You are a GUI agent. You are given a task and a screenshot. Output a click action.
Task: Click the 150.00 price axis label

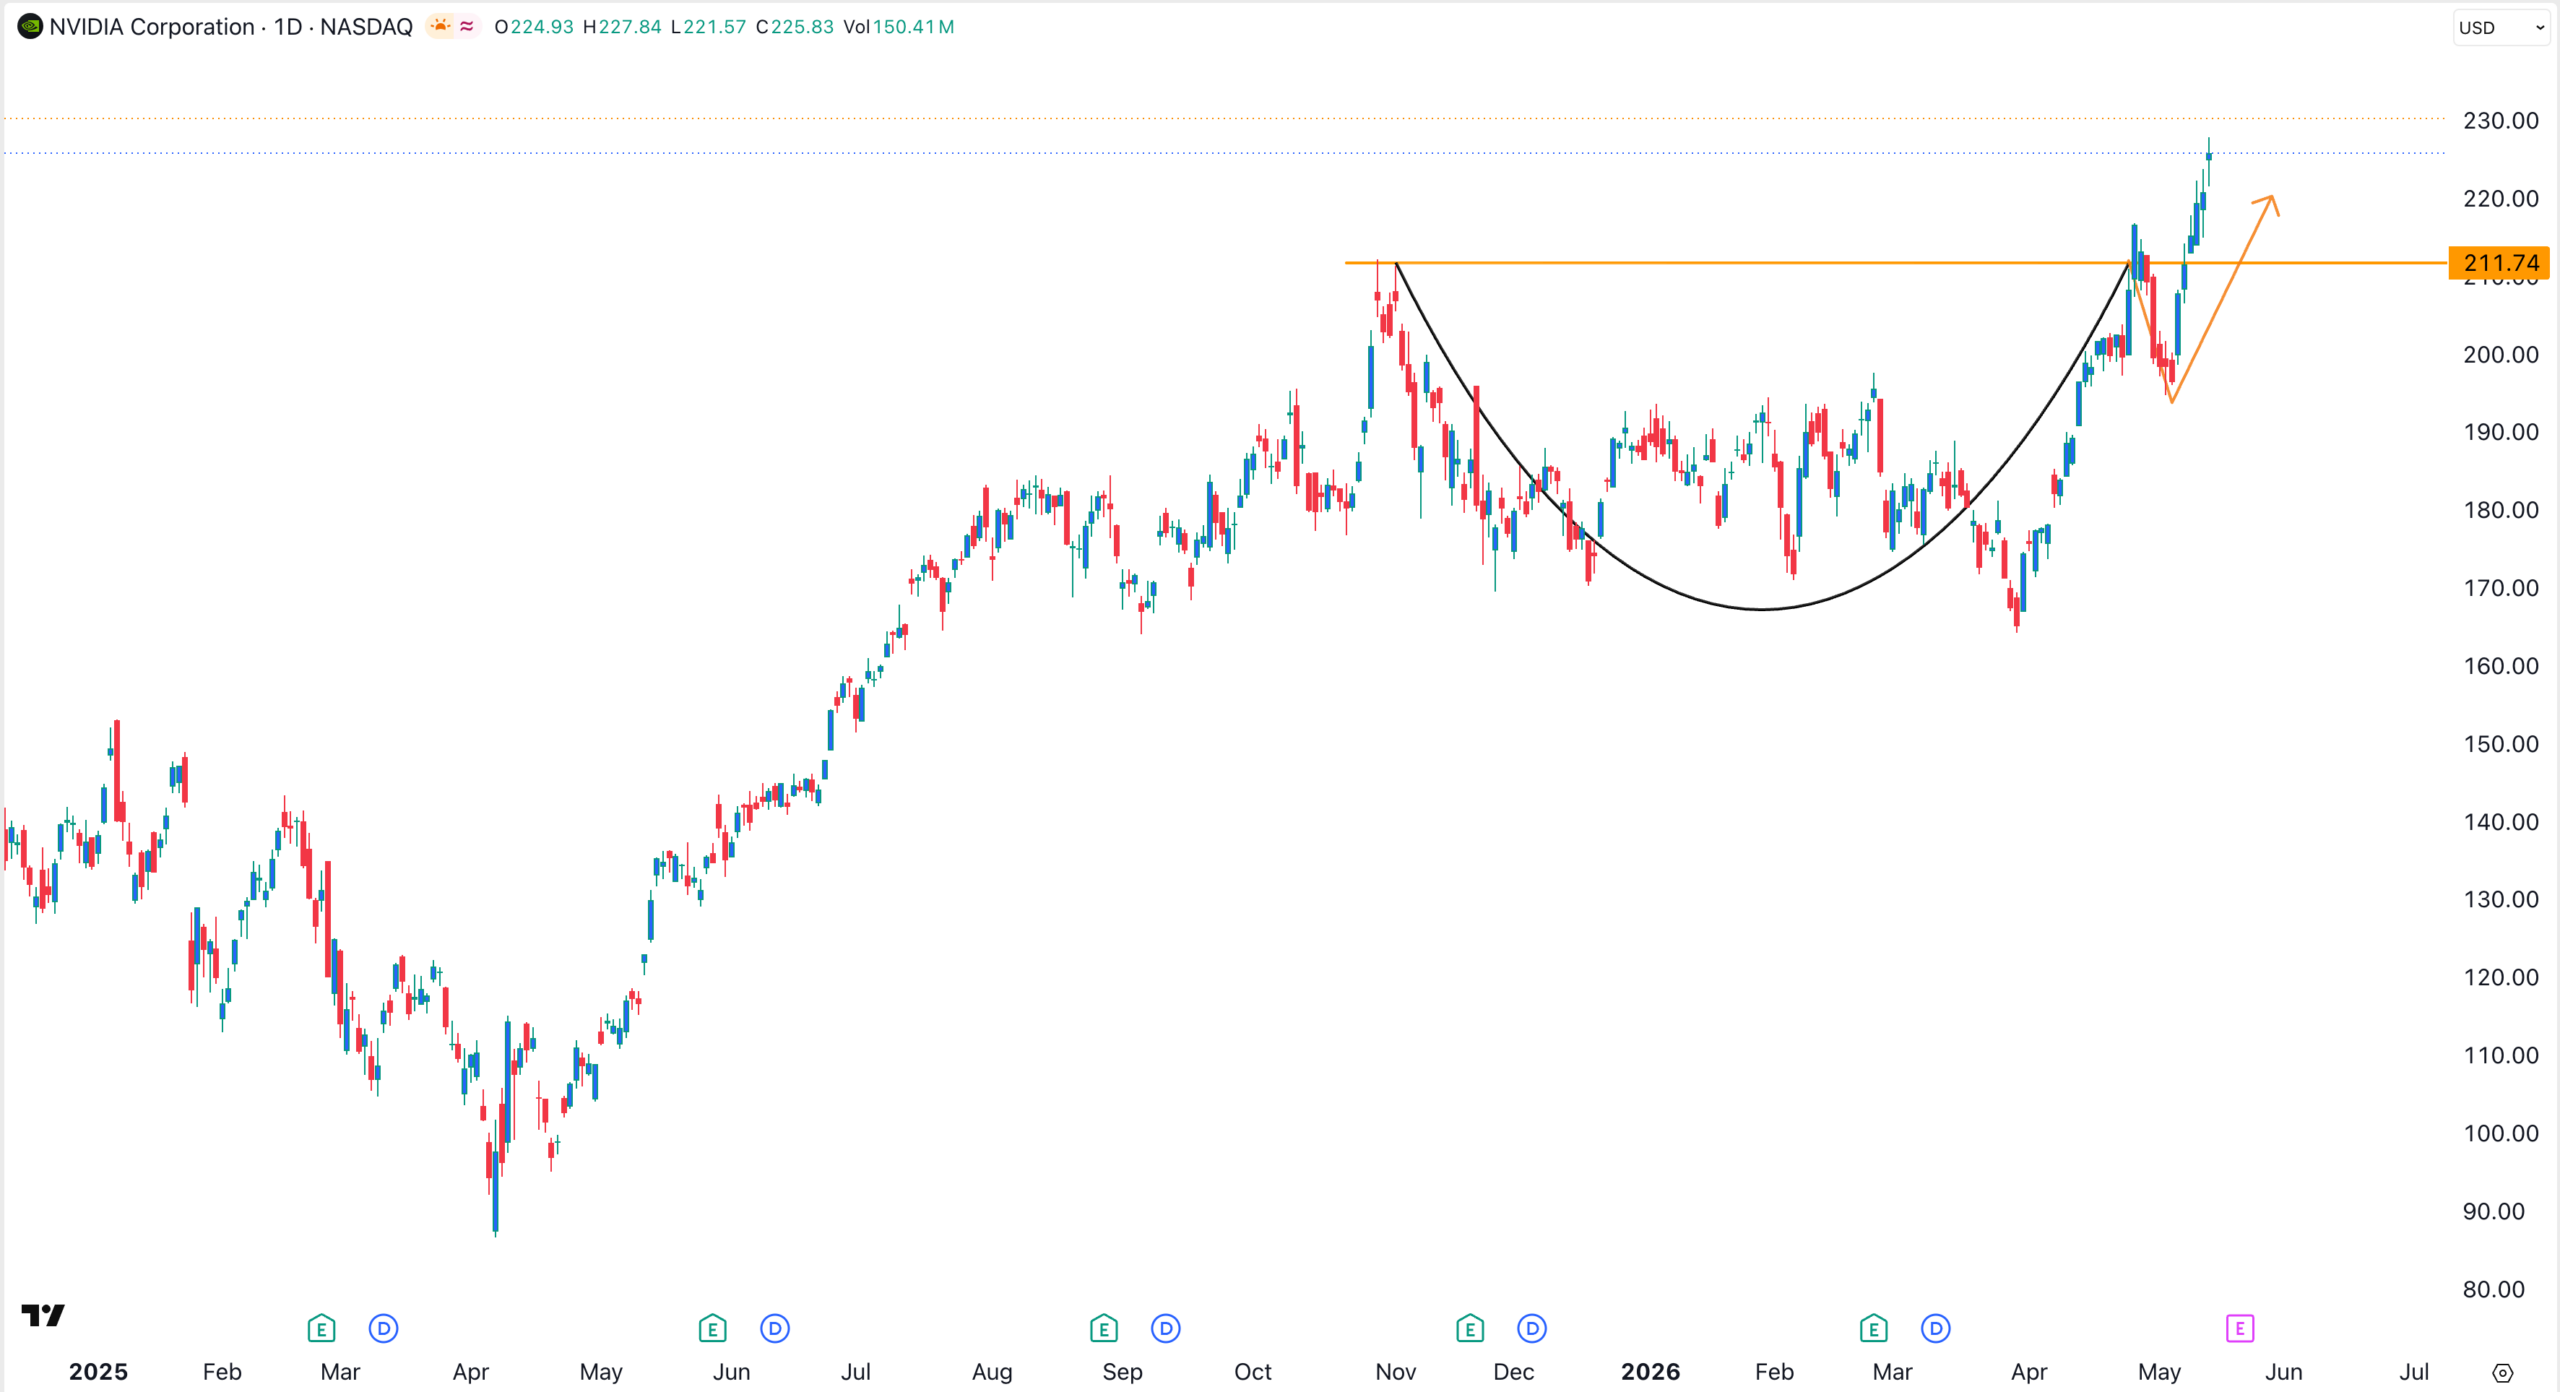click(2501, 744)
